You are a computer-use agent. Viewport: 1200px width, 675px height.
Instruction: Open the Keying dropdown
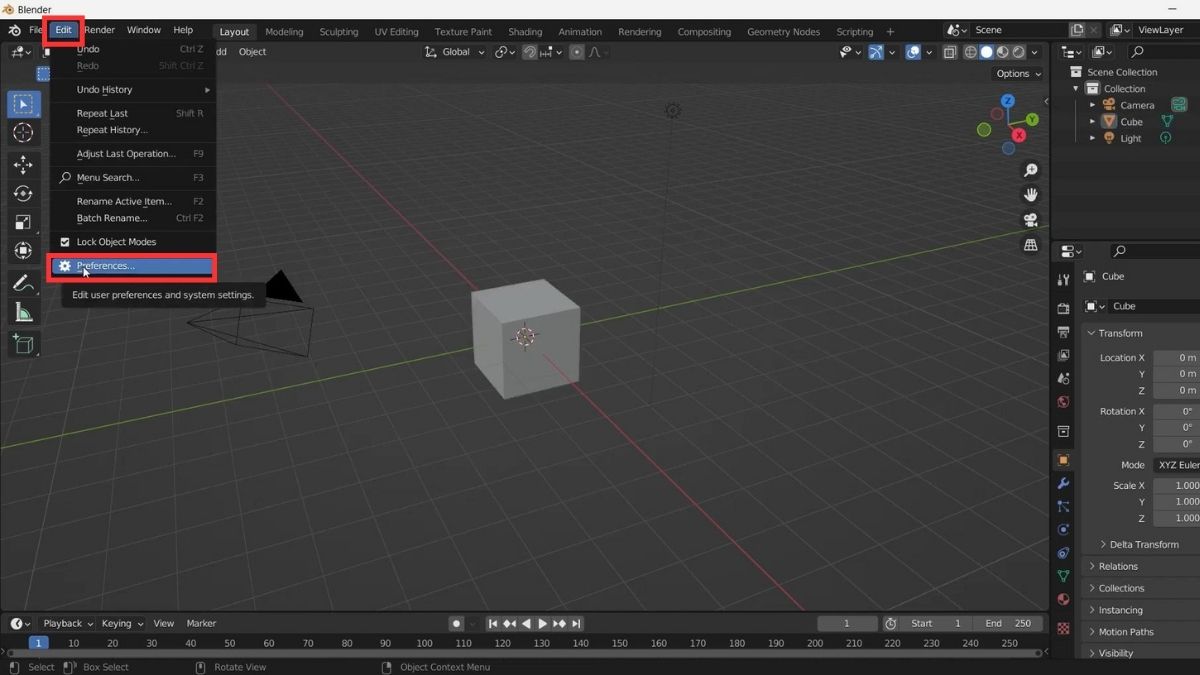coord(122,623)
